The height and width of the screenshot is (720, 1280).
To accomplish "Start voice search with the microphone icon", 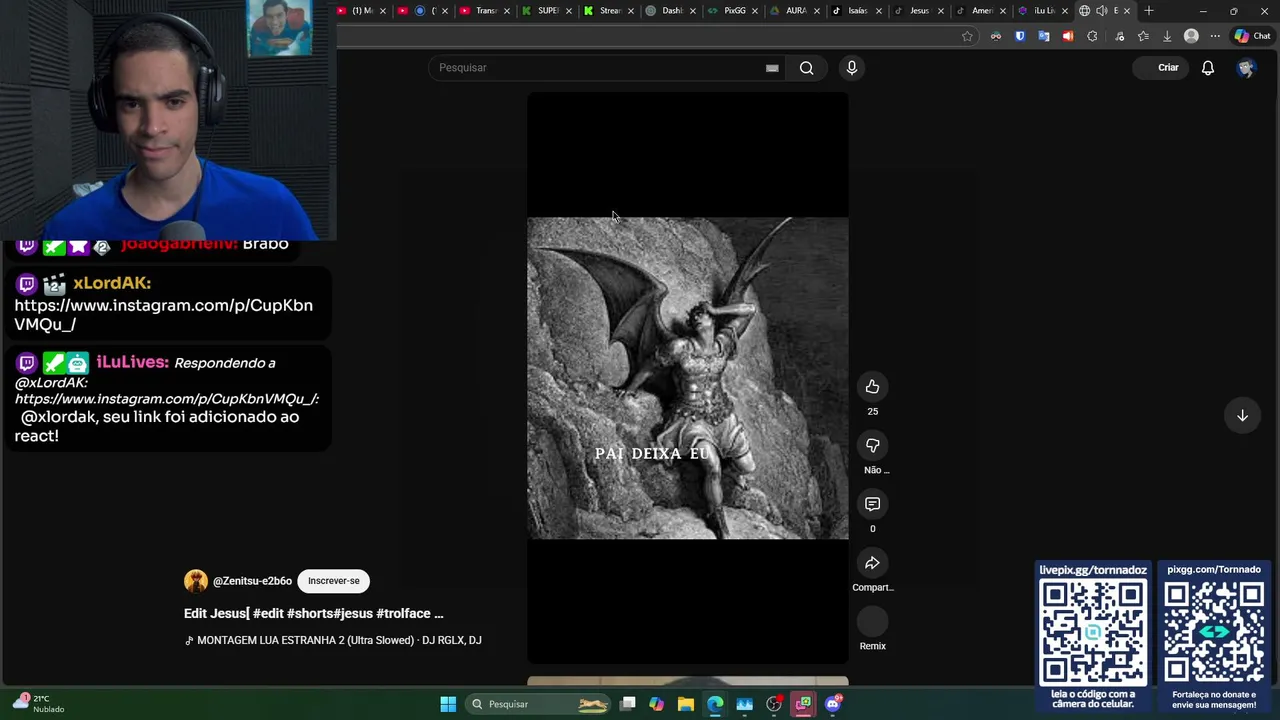I will [852, 68].
